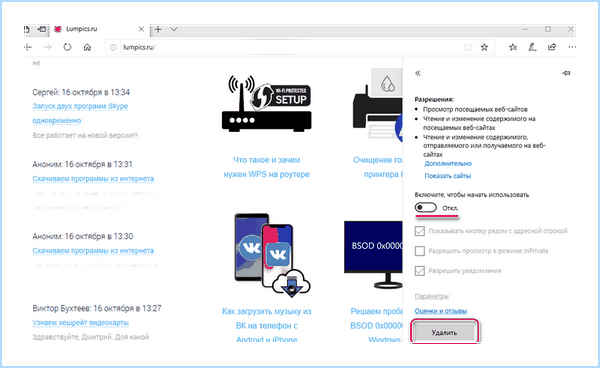Viewport: 600px width, 368px height.
Task: Open the home page icon
Action: 87,47
